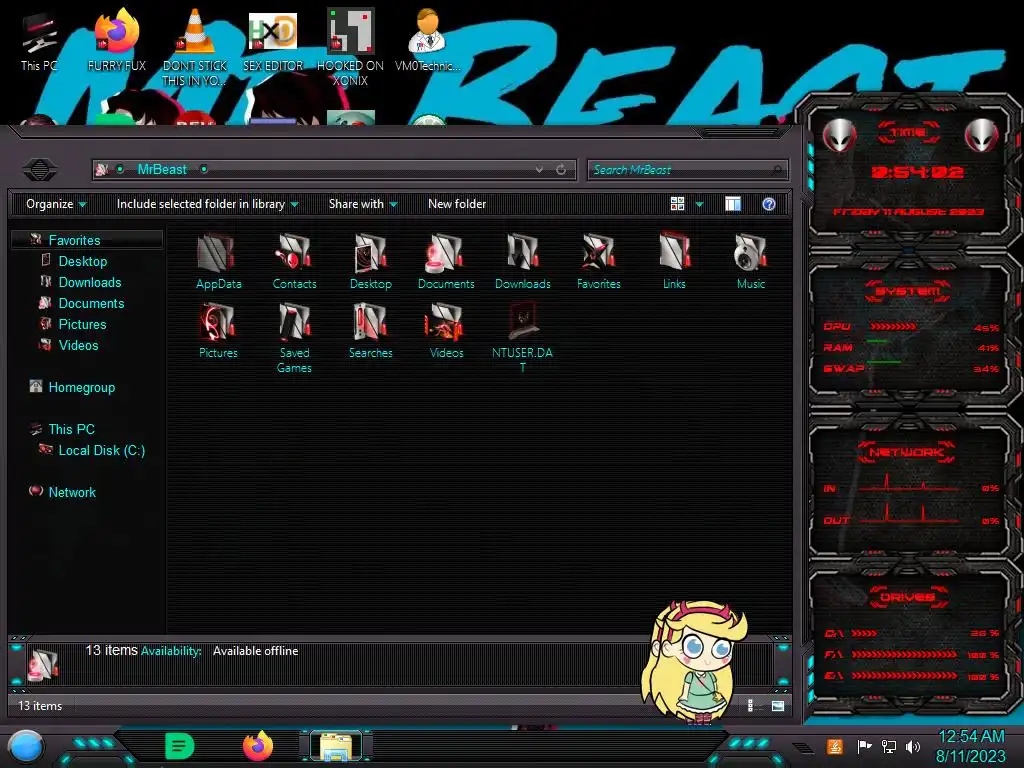This screenshot has height=768, width=1024.
Task: Select Downloads in the navigation pane
Action: [90, 282]
